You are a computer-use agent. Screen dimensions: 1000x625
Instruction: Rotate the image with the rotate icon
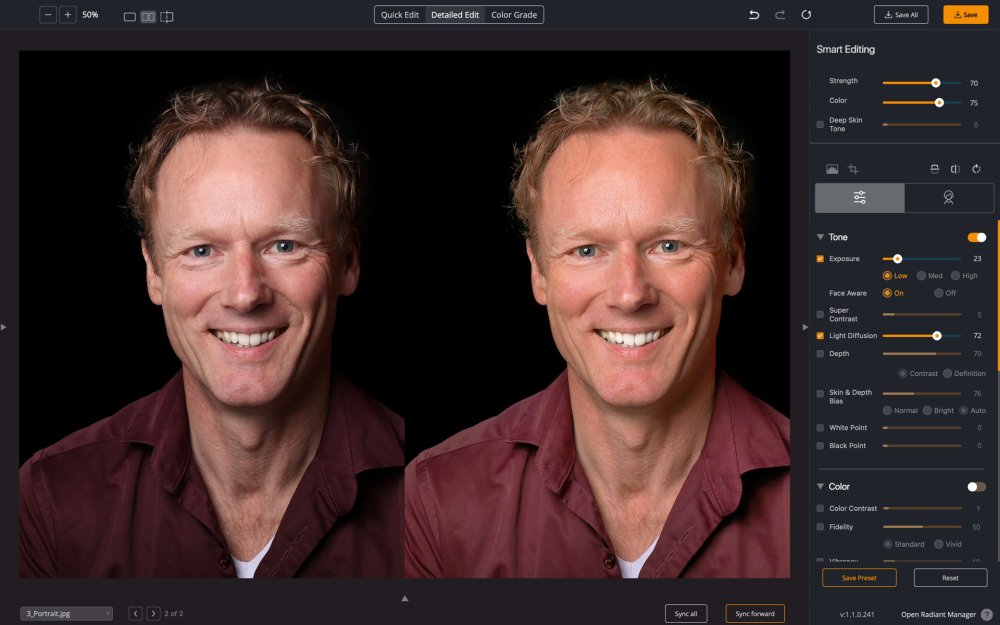pyautogui.click(x=976, y=169)
